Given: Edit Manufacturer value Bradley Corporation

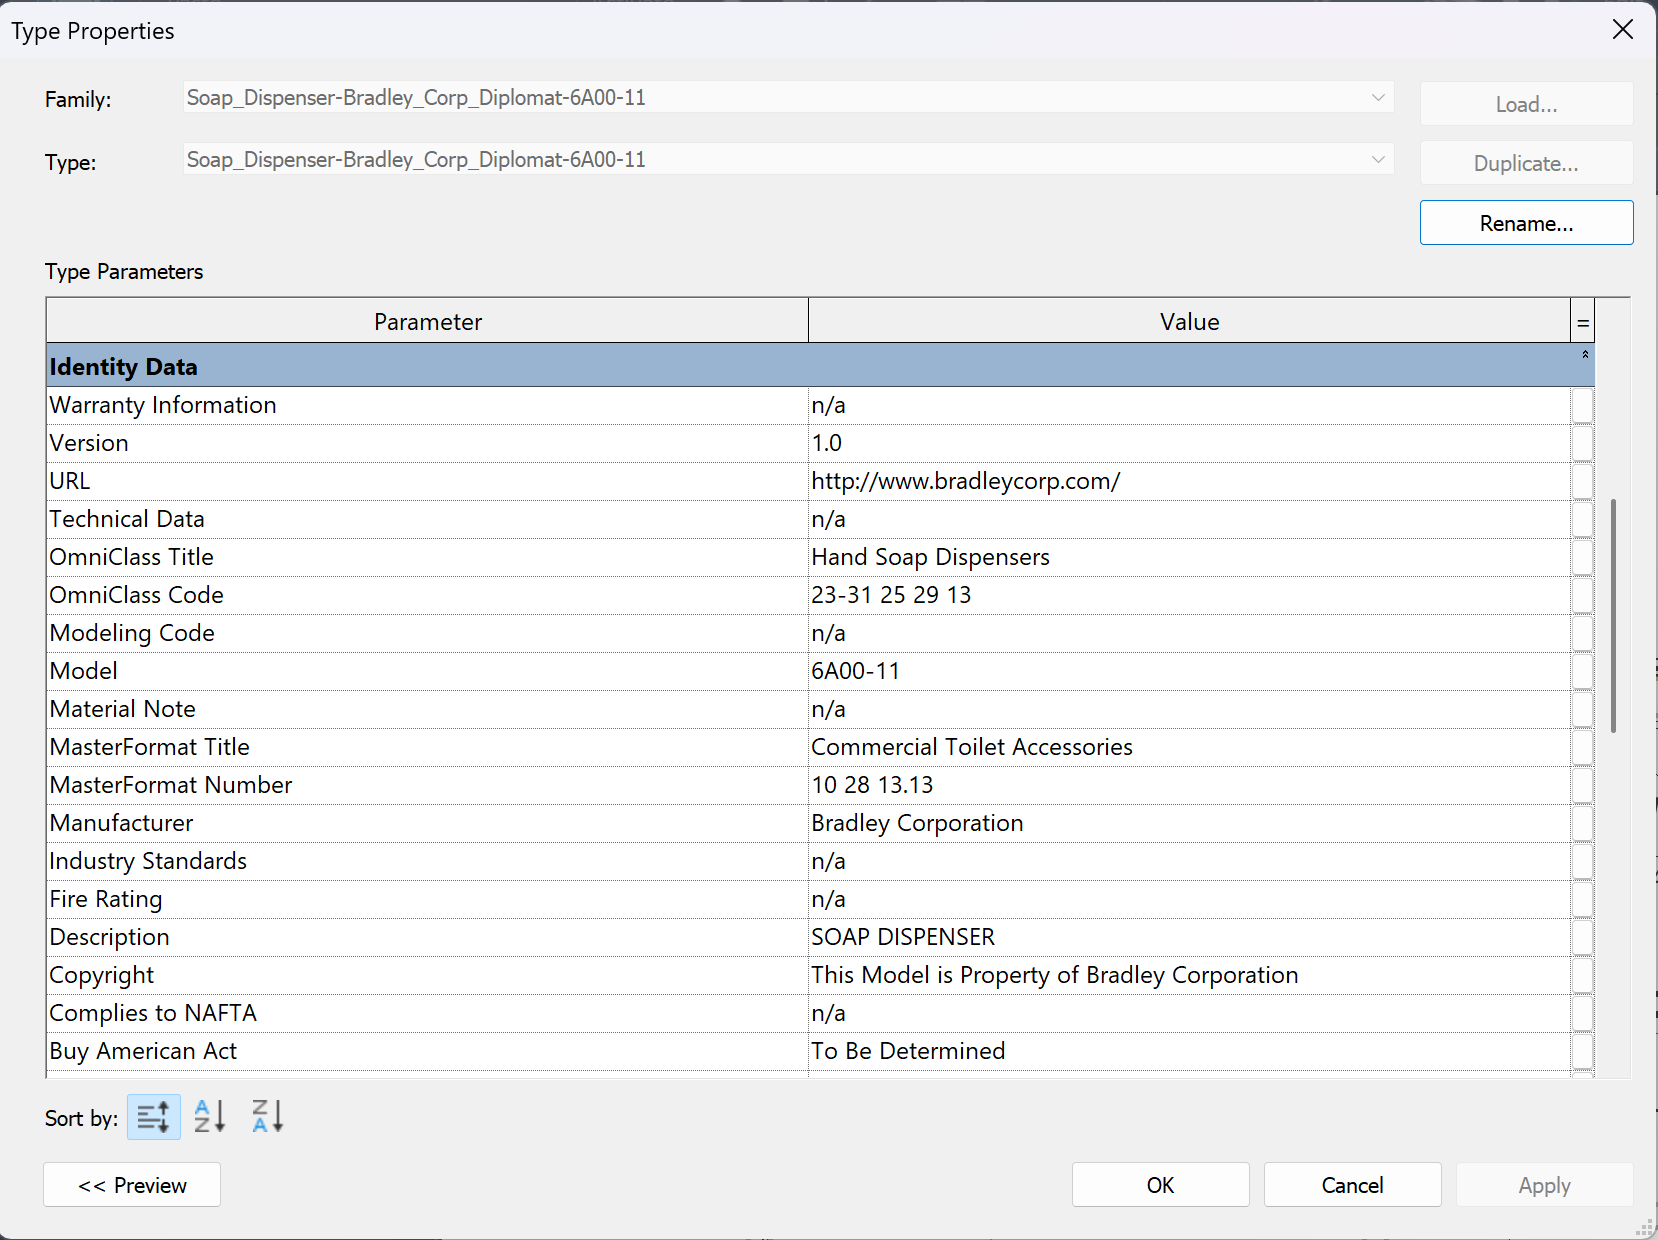Looking at the screenshot, I should (1189, 823).
